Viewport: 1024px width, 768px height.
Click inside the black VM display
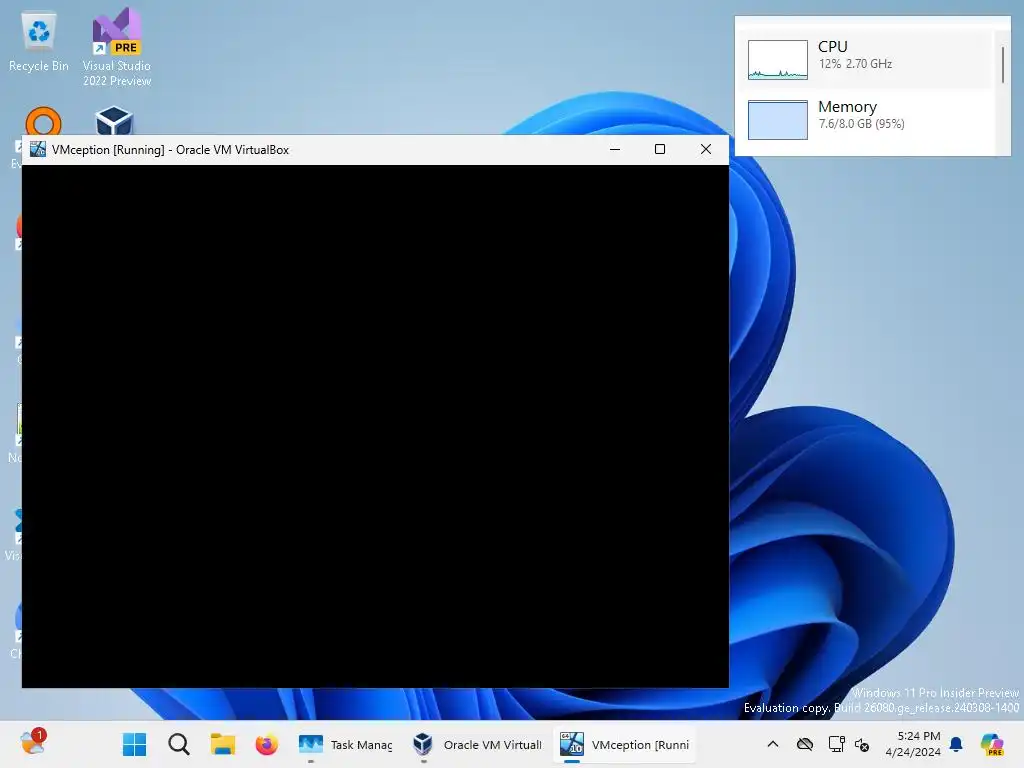coord(376,426)
